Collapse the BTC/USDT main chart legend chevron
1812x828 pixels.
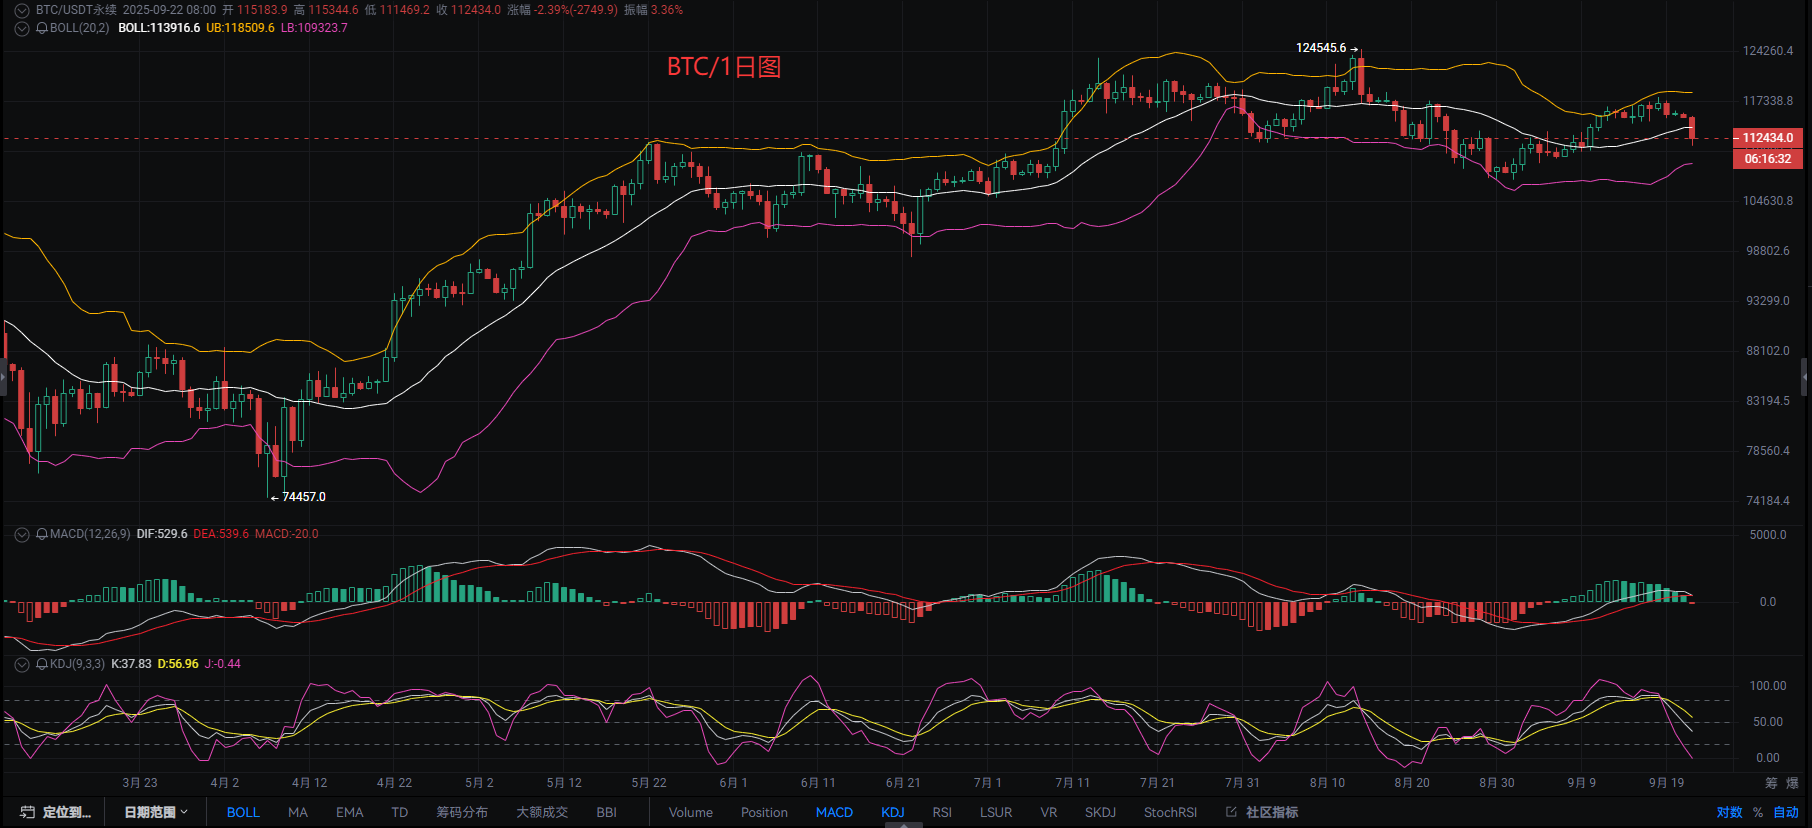click(21, 10)
